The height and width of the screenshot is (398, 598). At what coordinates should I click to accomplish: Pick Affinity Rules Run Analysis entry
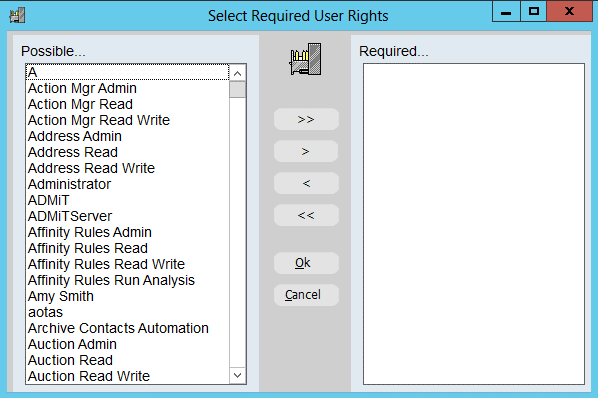[128, 280]
